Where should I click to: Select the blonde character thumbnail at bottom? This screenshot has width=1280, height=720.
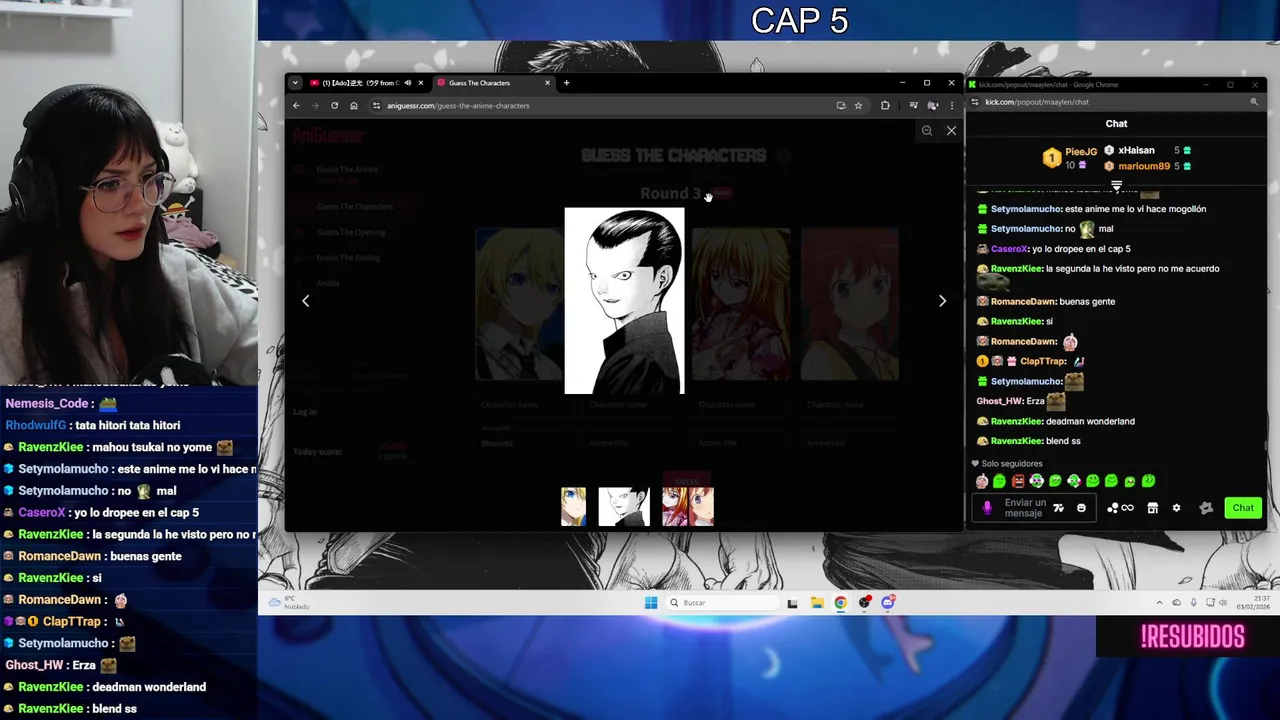574,507
